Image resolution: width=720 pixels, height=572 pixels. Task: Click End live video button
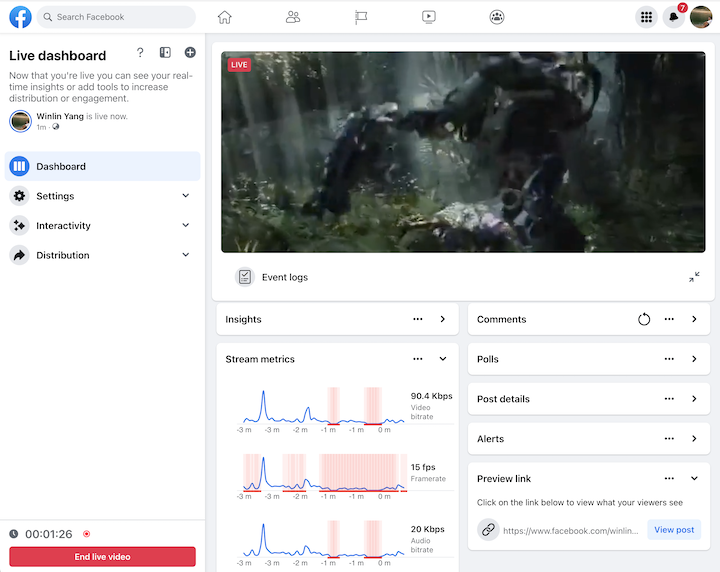pos(102,556)
